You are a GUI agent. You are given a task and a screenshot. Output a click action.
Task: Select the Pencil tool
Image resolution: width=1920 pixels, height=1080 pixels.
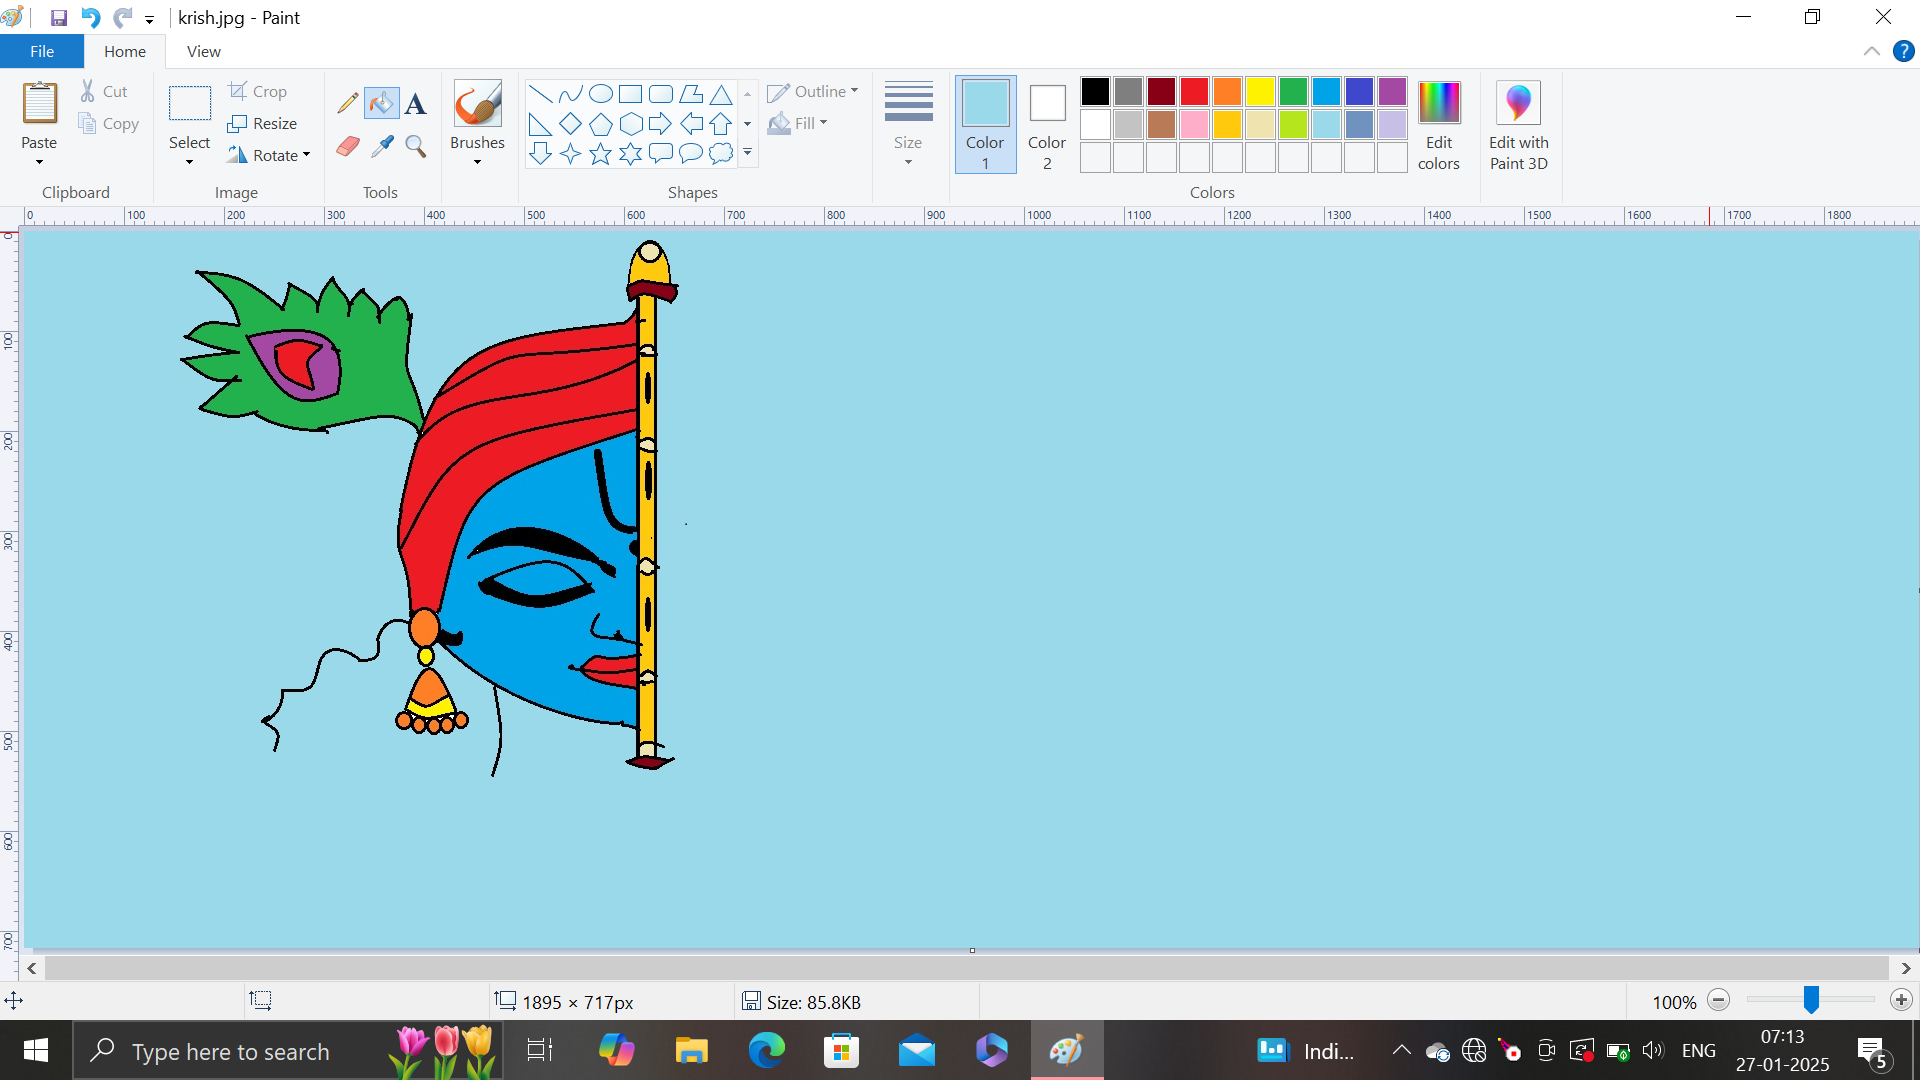tap(347, 103)
